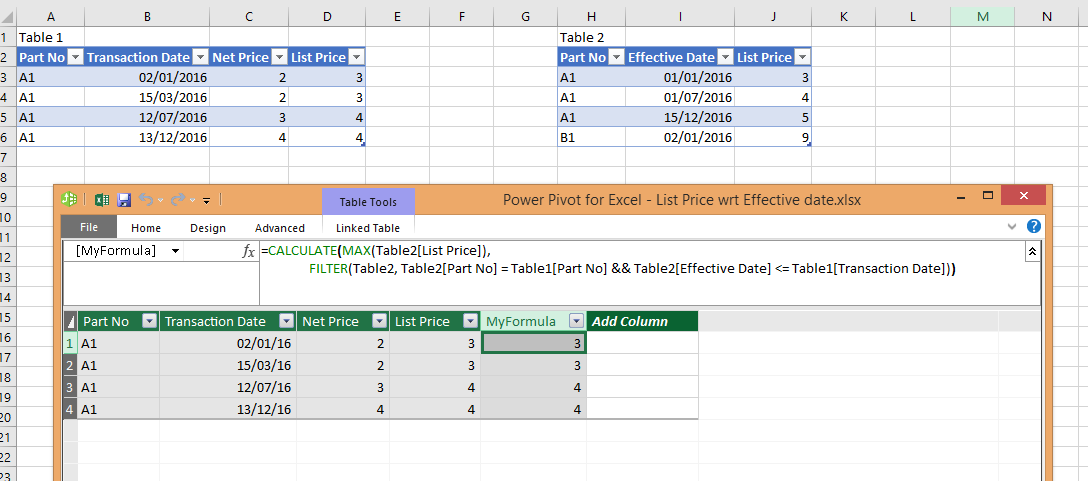Image resolution: width=1088 pixels, height=481 pixels.
Task: Open the File tab
Action: coord(89,227)
